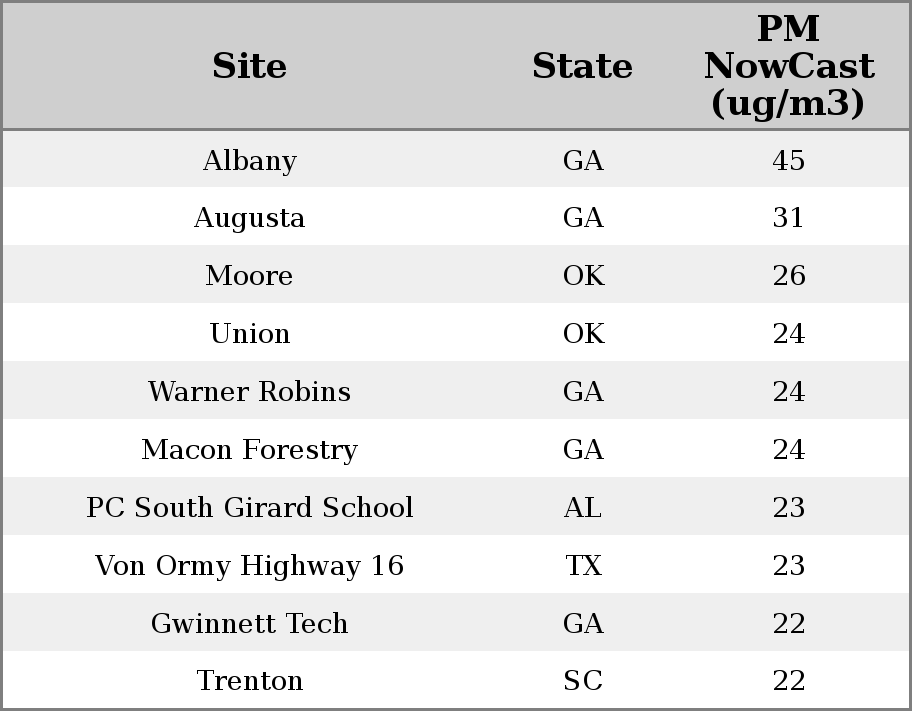
Task: Select the Union site cell
Action: 249,334
